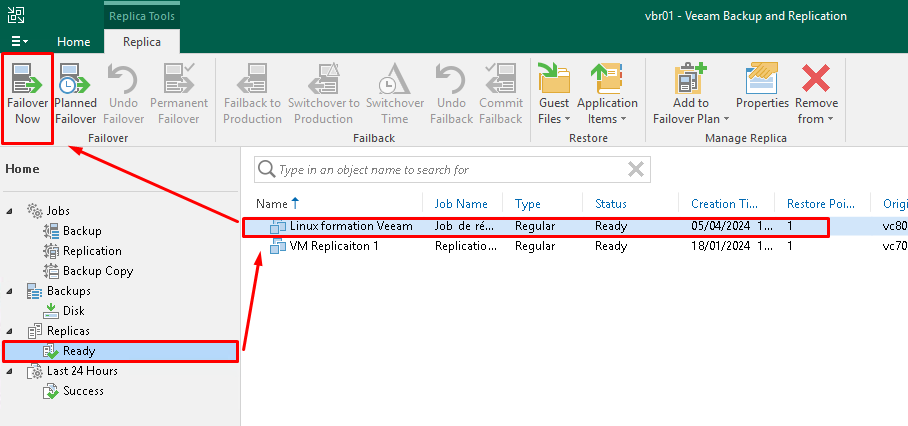Click the Undo Failover icon

tap(123, 78)
